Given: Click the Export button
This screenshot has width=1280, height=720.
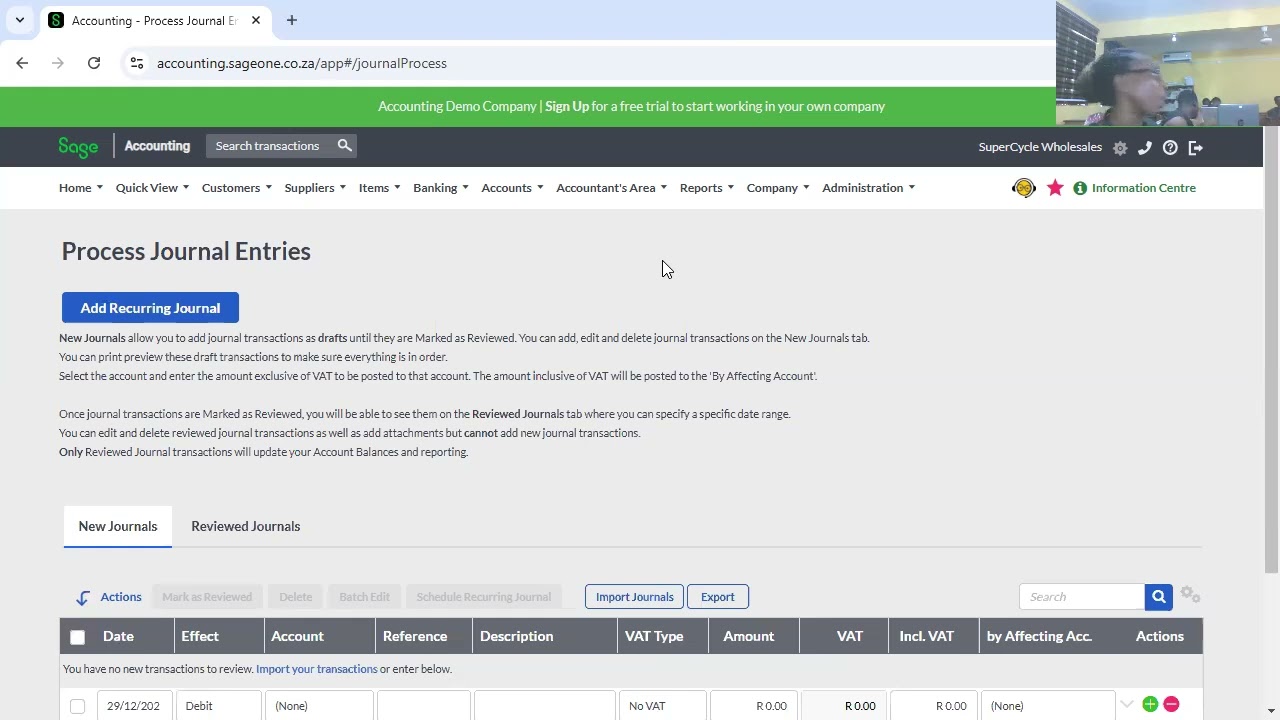Looking at the screenshot, I should (x=718, y=597).
